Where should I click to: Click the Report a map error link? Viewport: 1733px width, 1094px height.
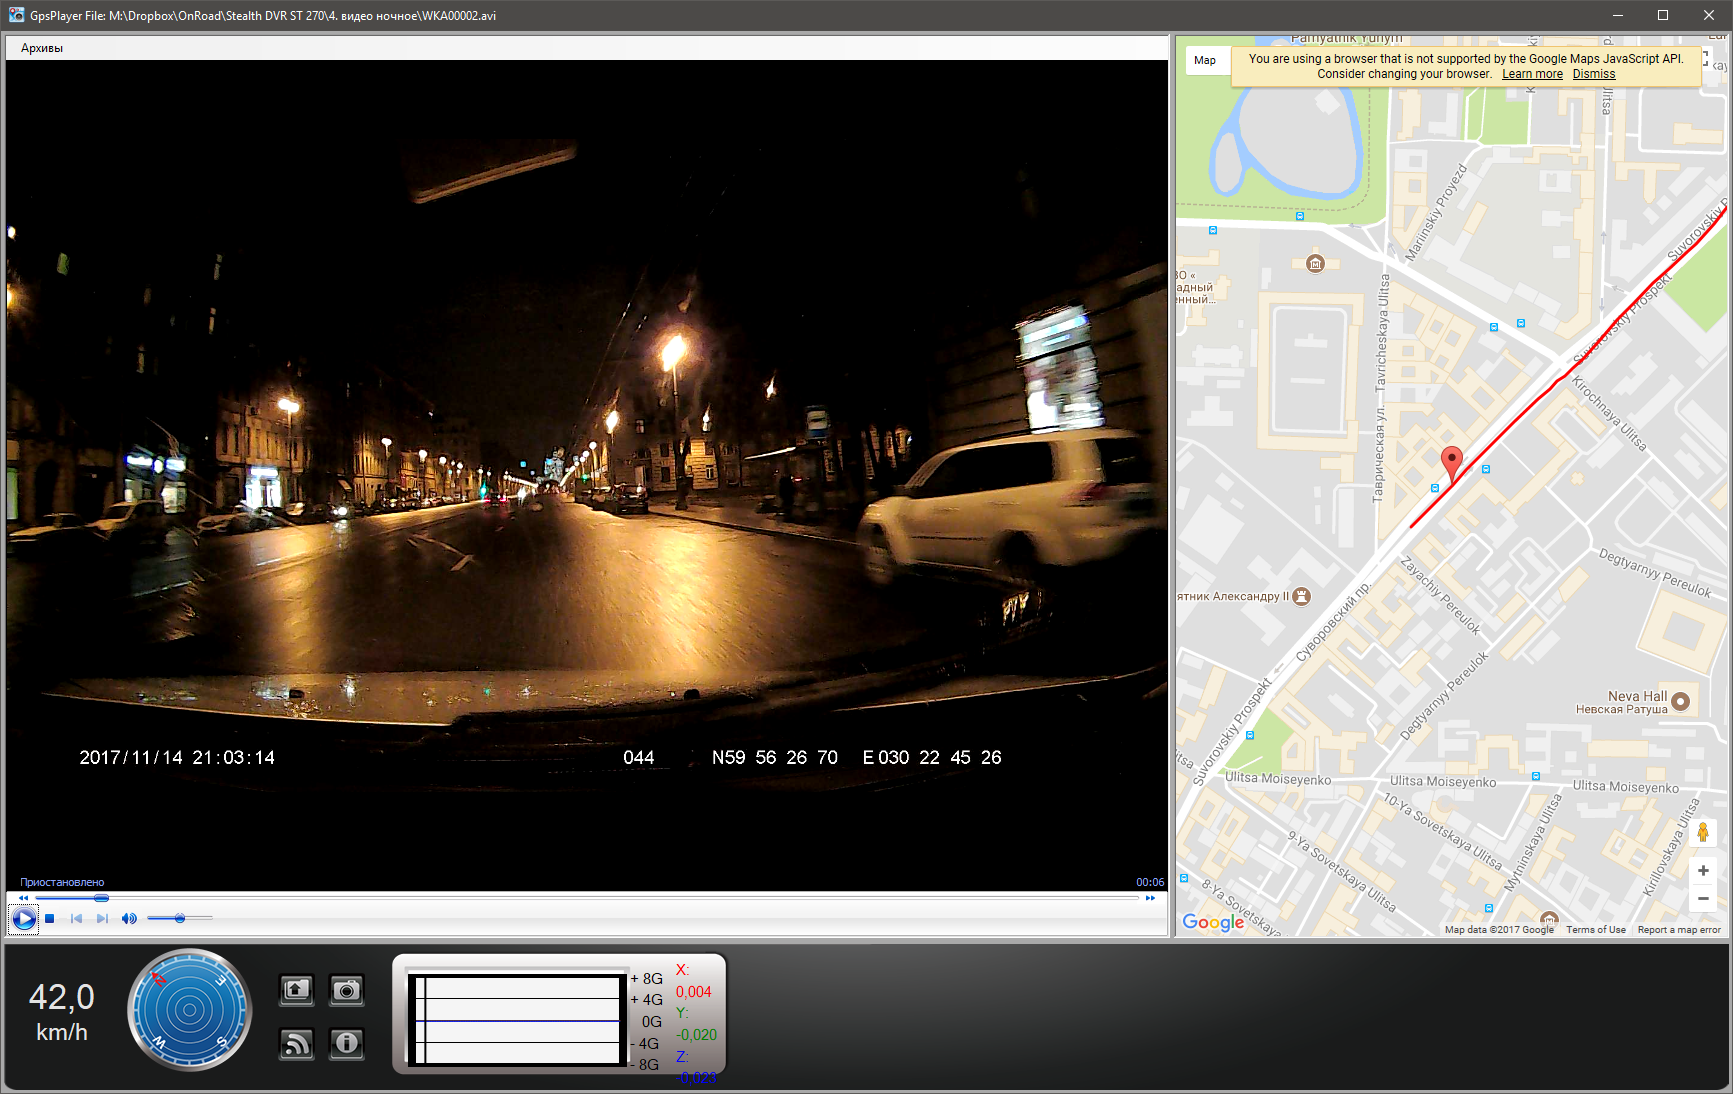pos(1679,930)
